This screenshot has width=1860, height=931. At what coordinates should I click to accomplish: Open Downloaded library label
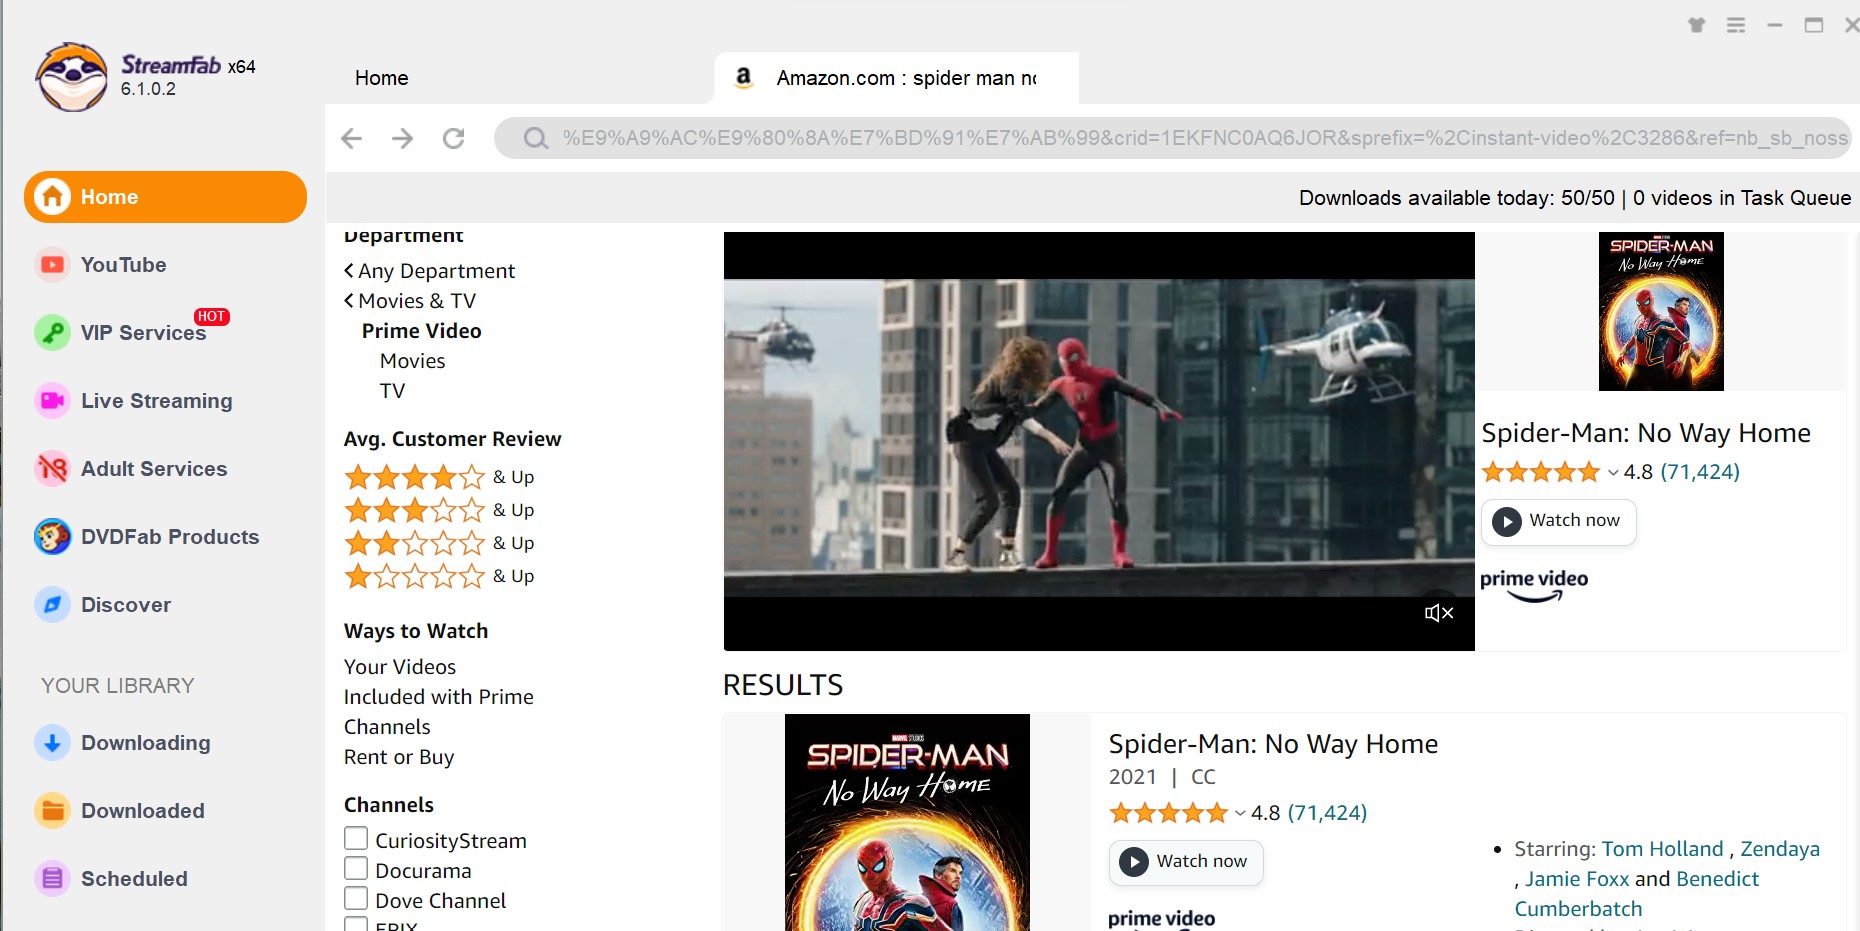[142, 811]
